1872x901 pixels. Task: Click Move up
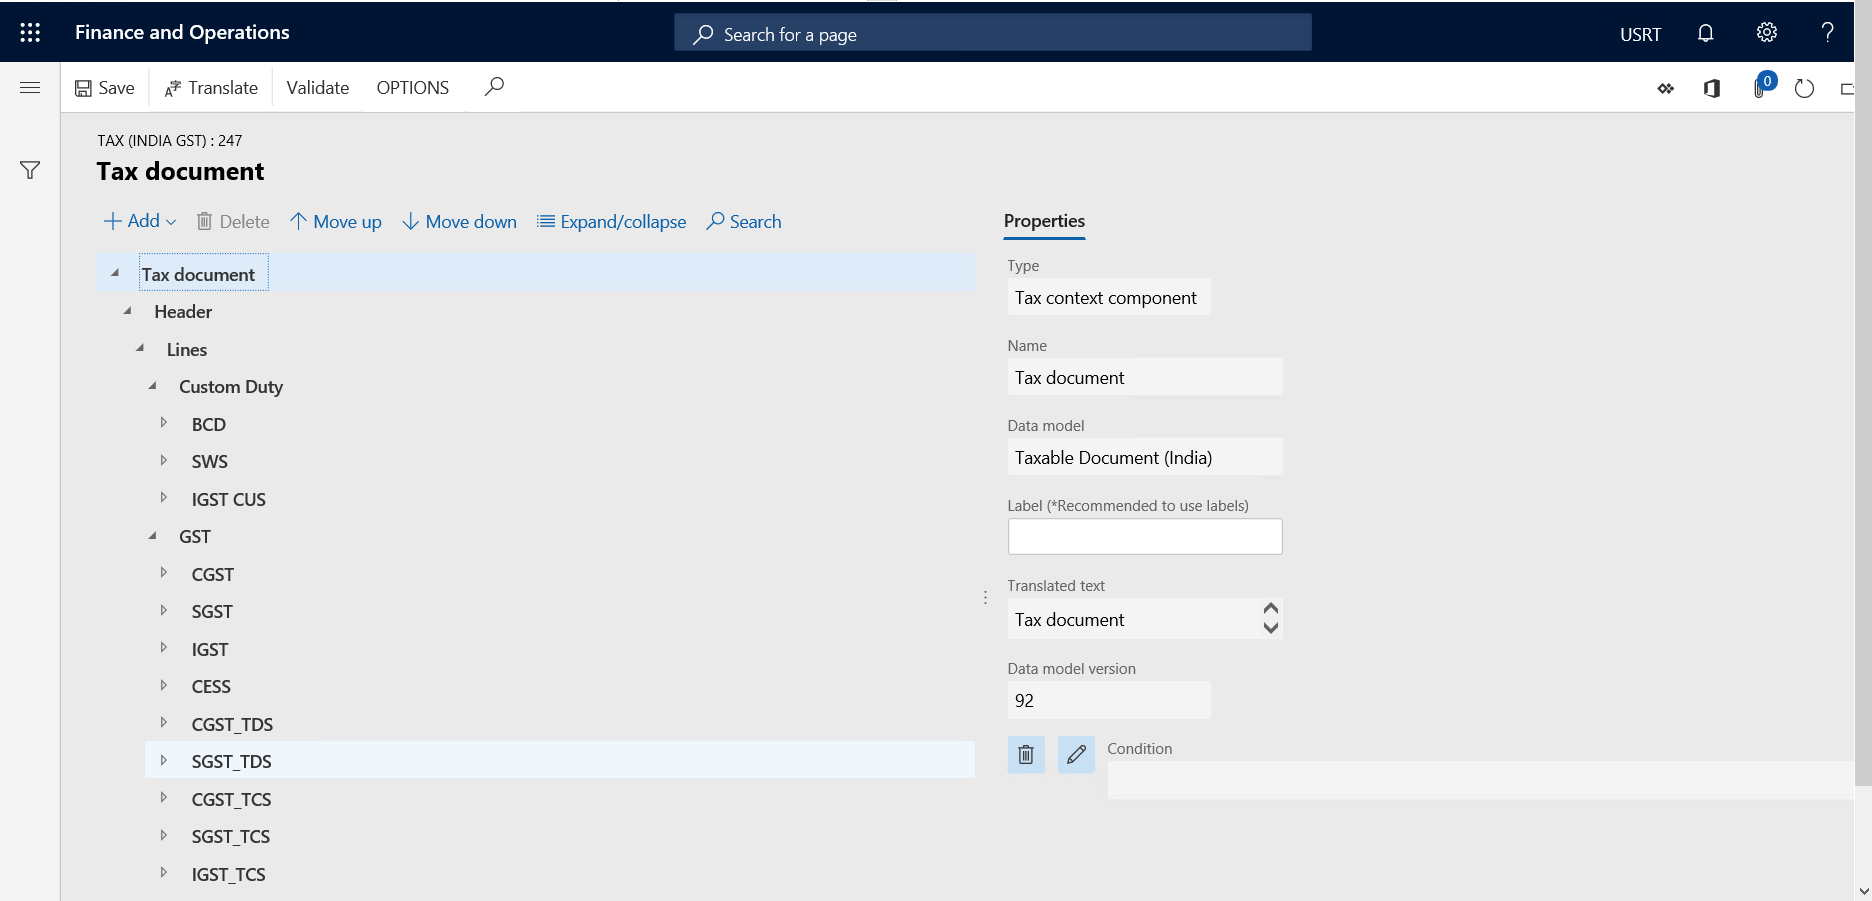click(336, 222)
